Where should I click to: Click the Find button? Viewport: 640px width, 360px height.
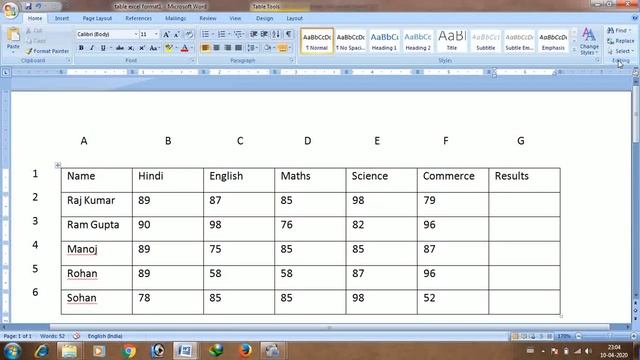(x=619, y=31)
